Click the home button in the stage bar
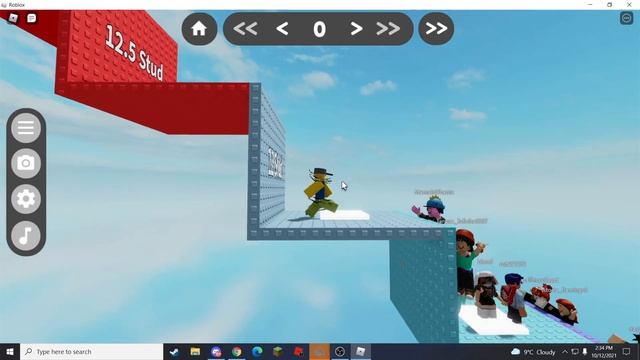 point(199,29)
